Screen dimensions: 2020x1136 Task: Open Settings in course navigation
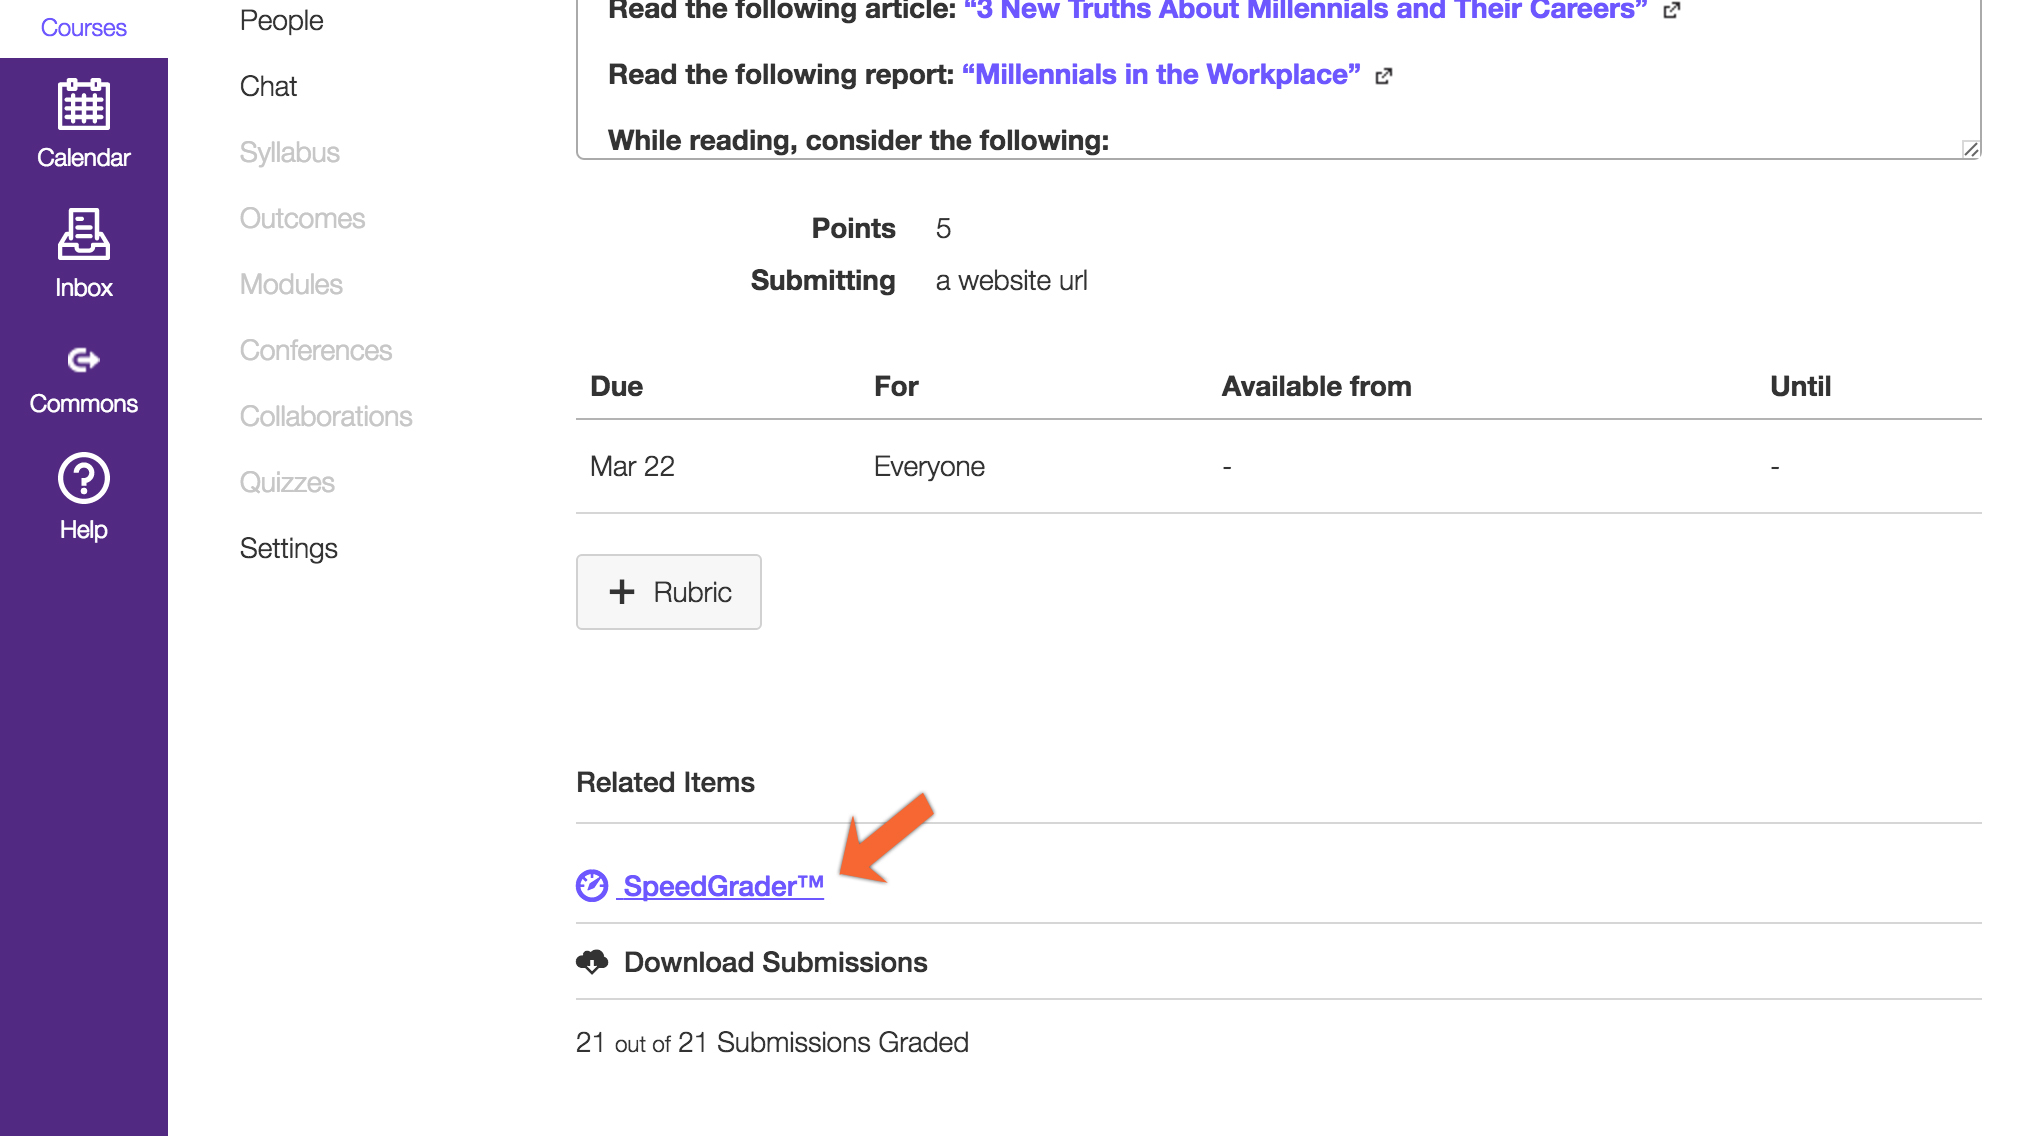tap(289, 548)
